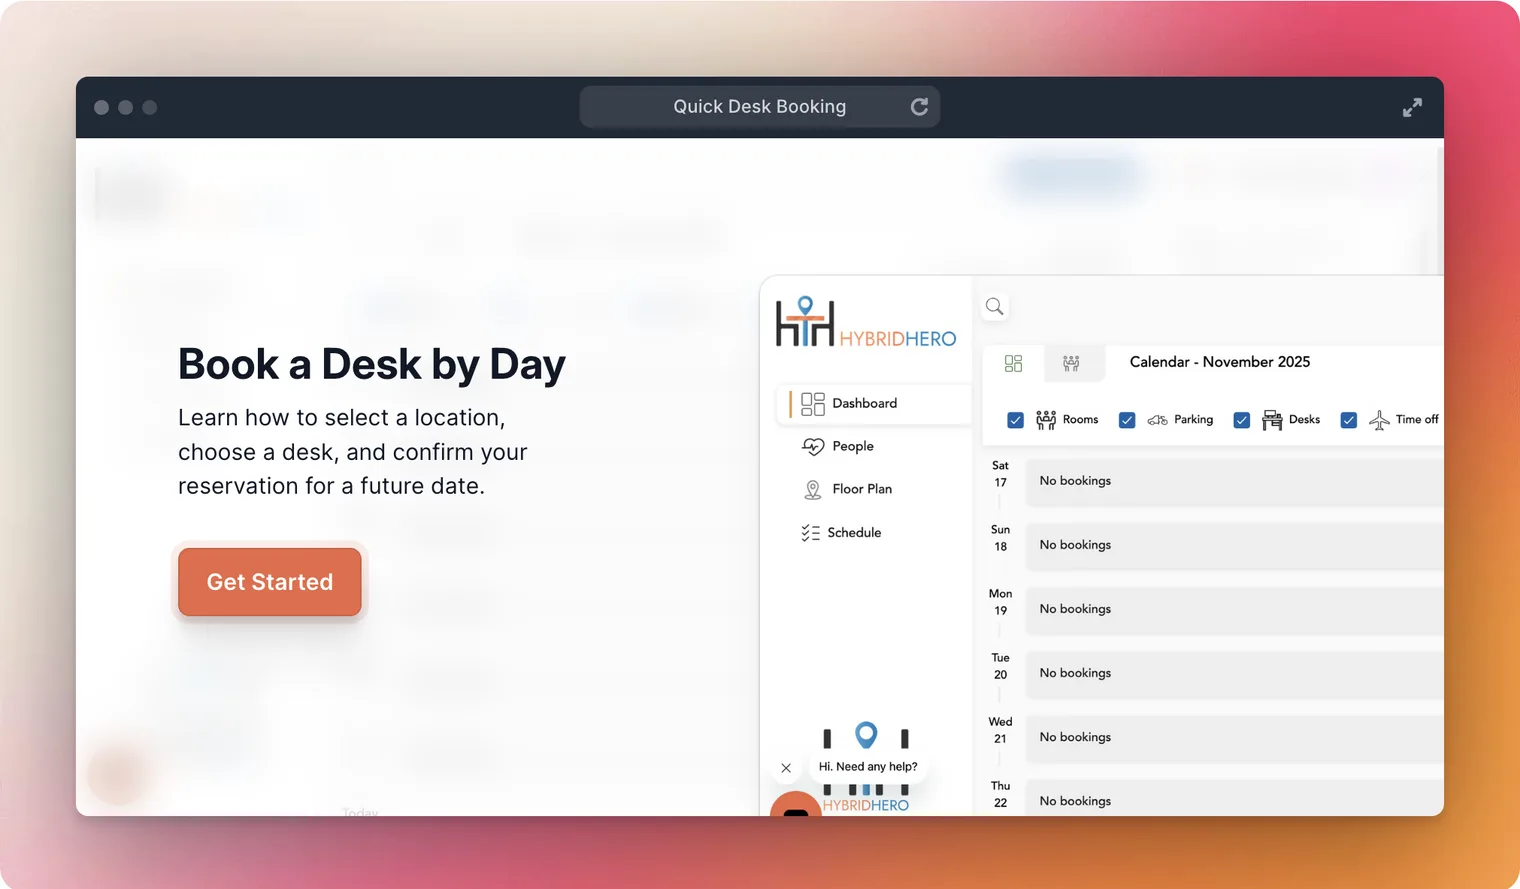Image resolution: width=1520 pixels, height=889 pixels.
Task: Click the Rooms meeting icon
Action: (x=1046, y=420)
